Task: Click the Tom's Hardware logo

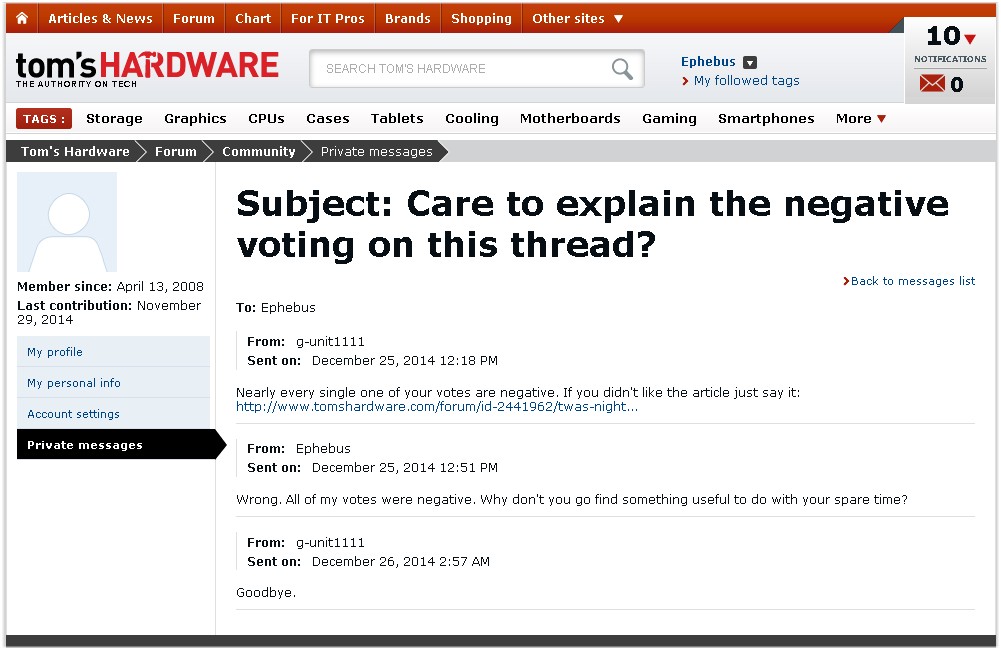Action: [x=147, y=69]
